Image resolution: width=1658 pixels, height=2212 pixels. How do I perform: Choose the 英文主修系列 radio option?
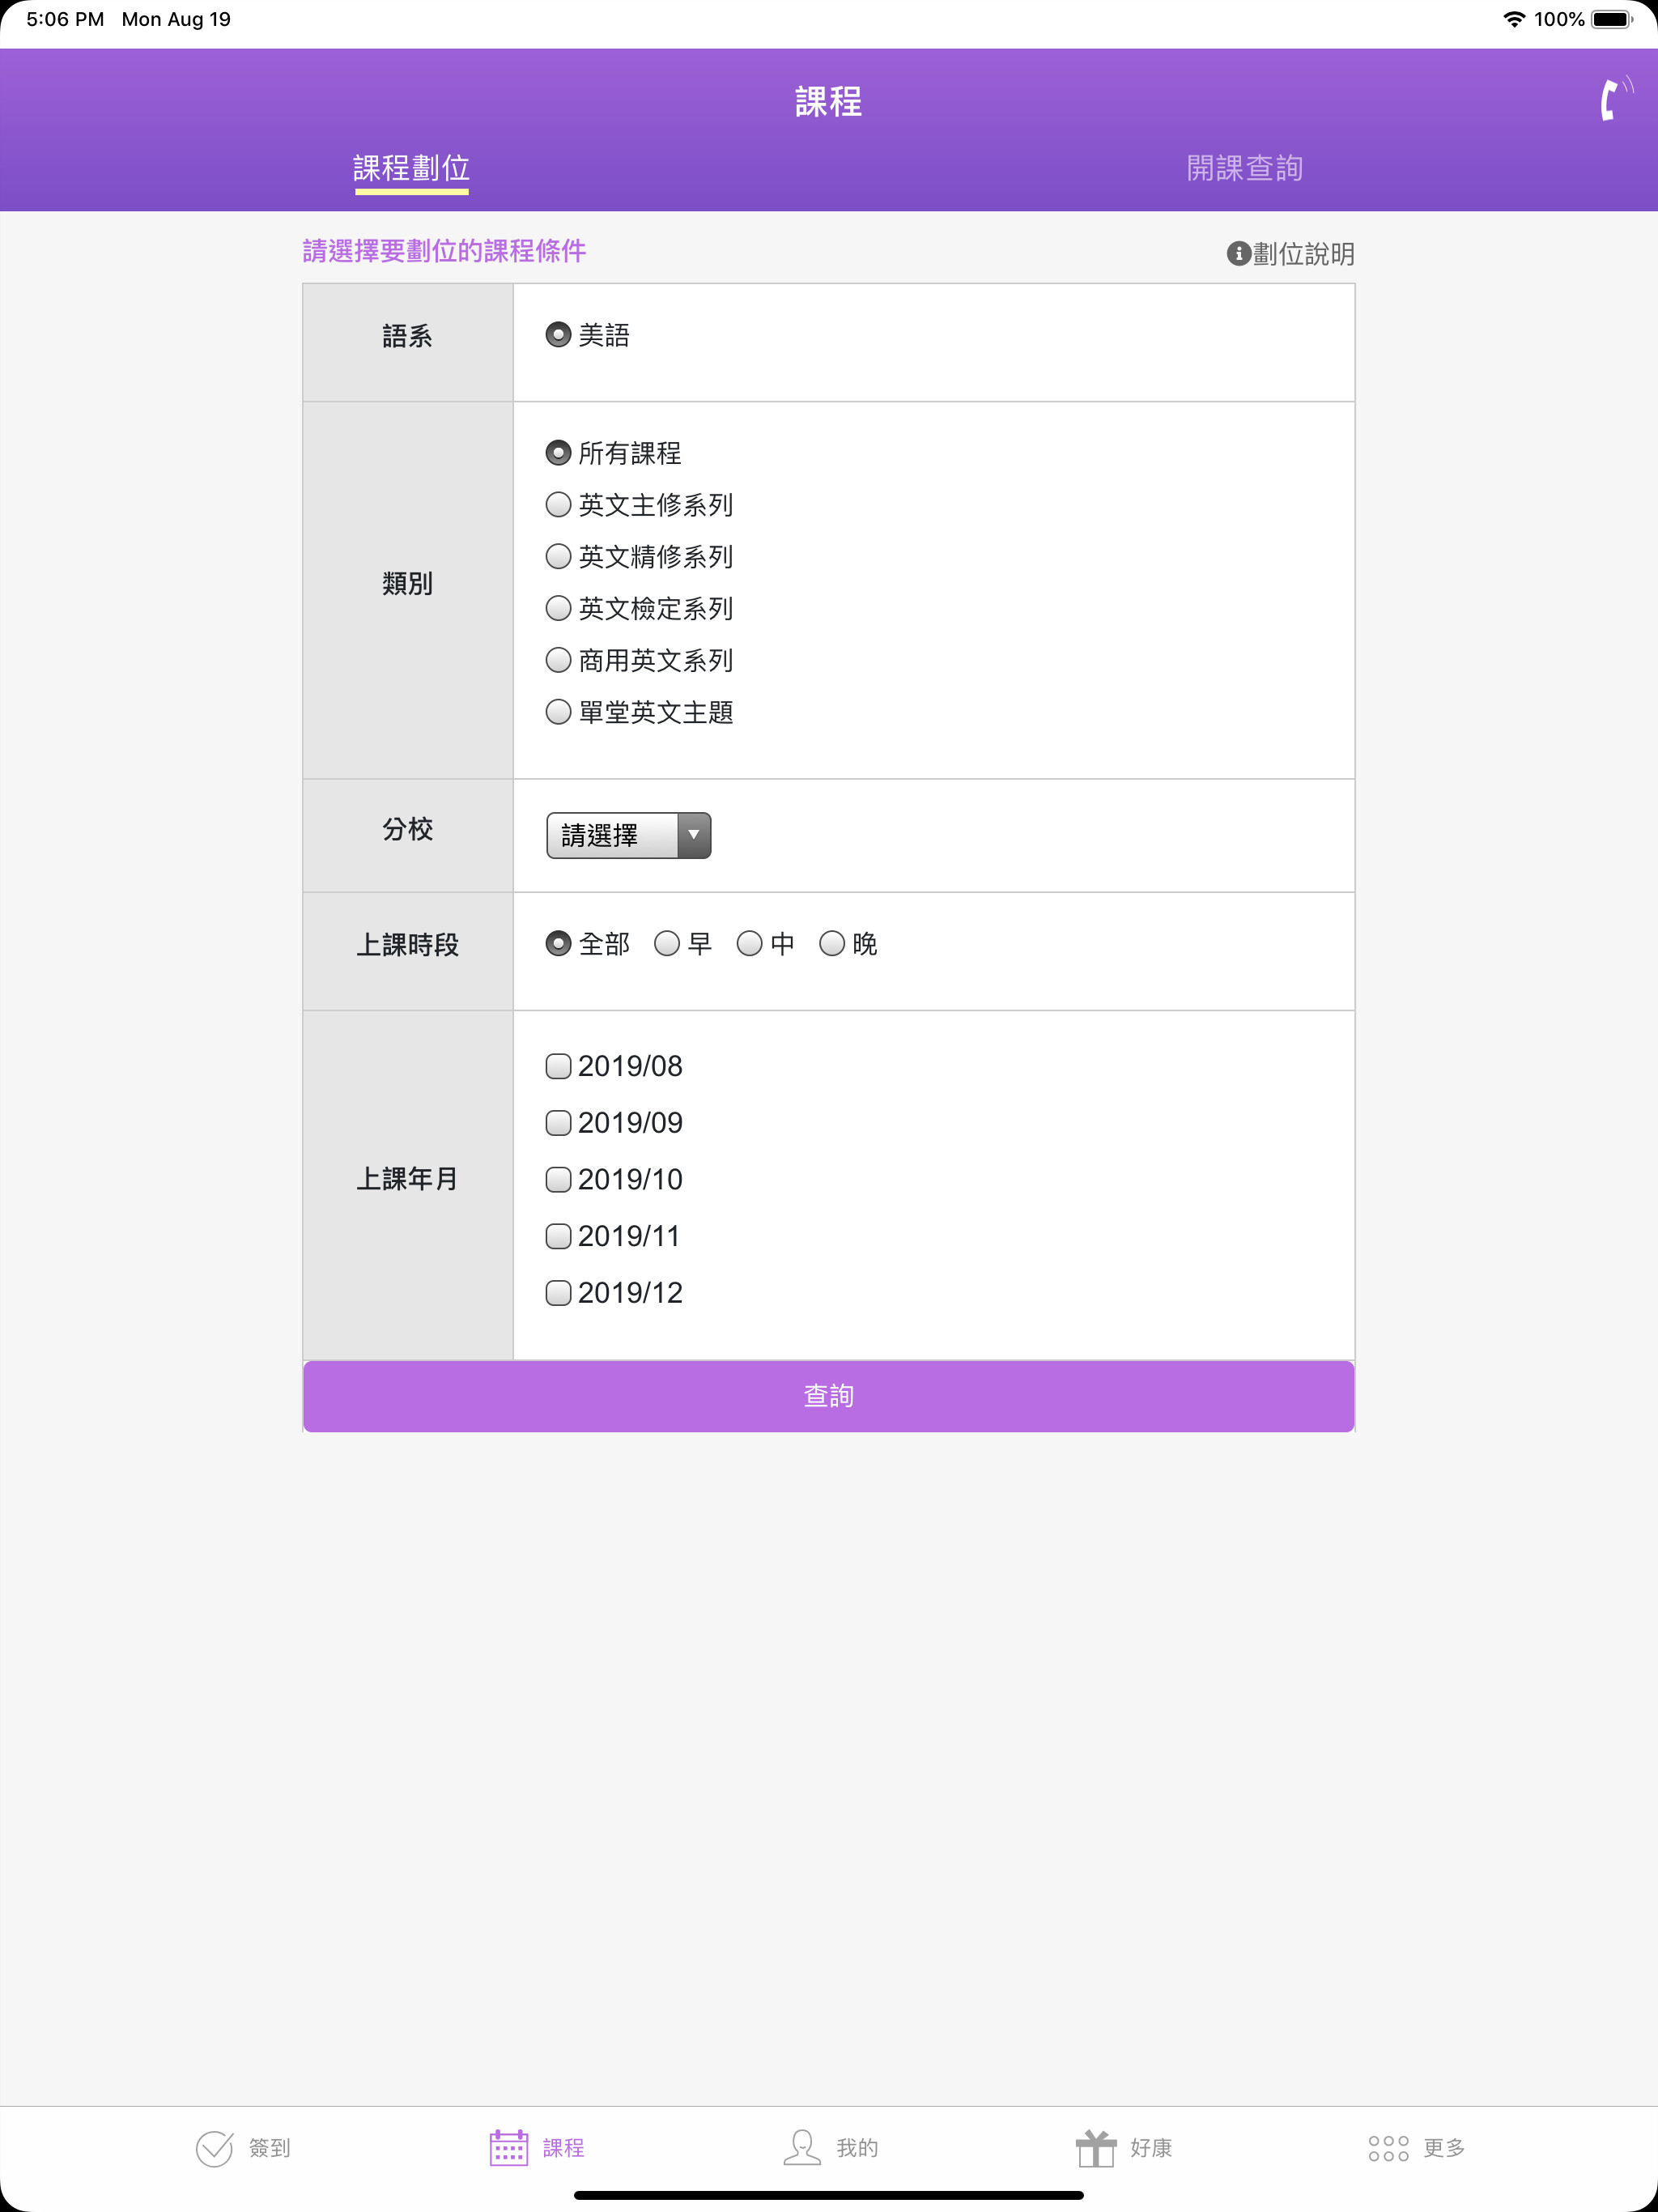coord(558,505)
